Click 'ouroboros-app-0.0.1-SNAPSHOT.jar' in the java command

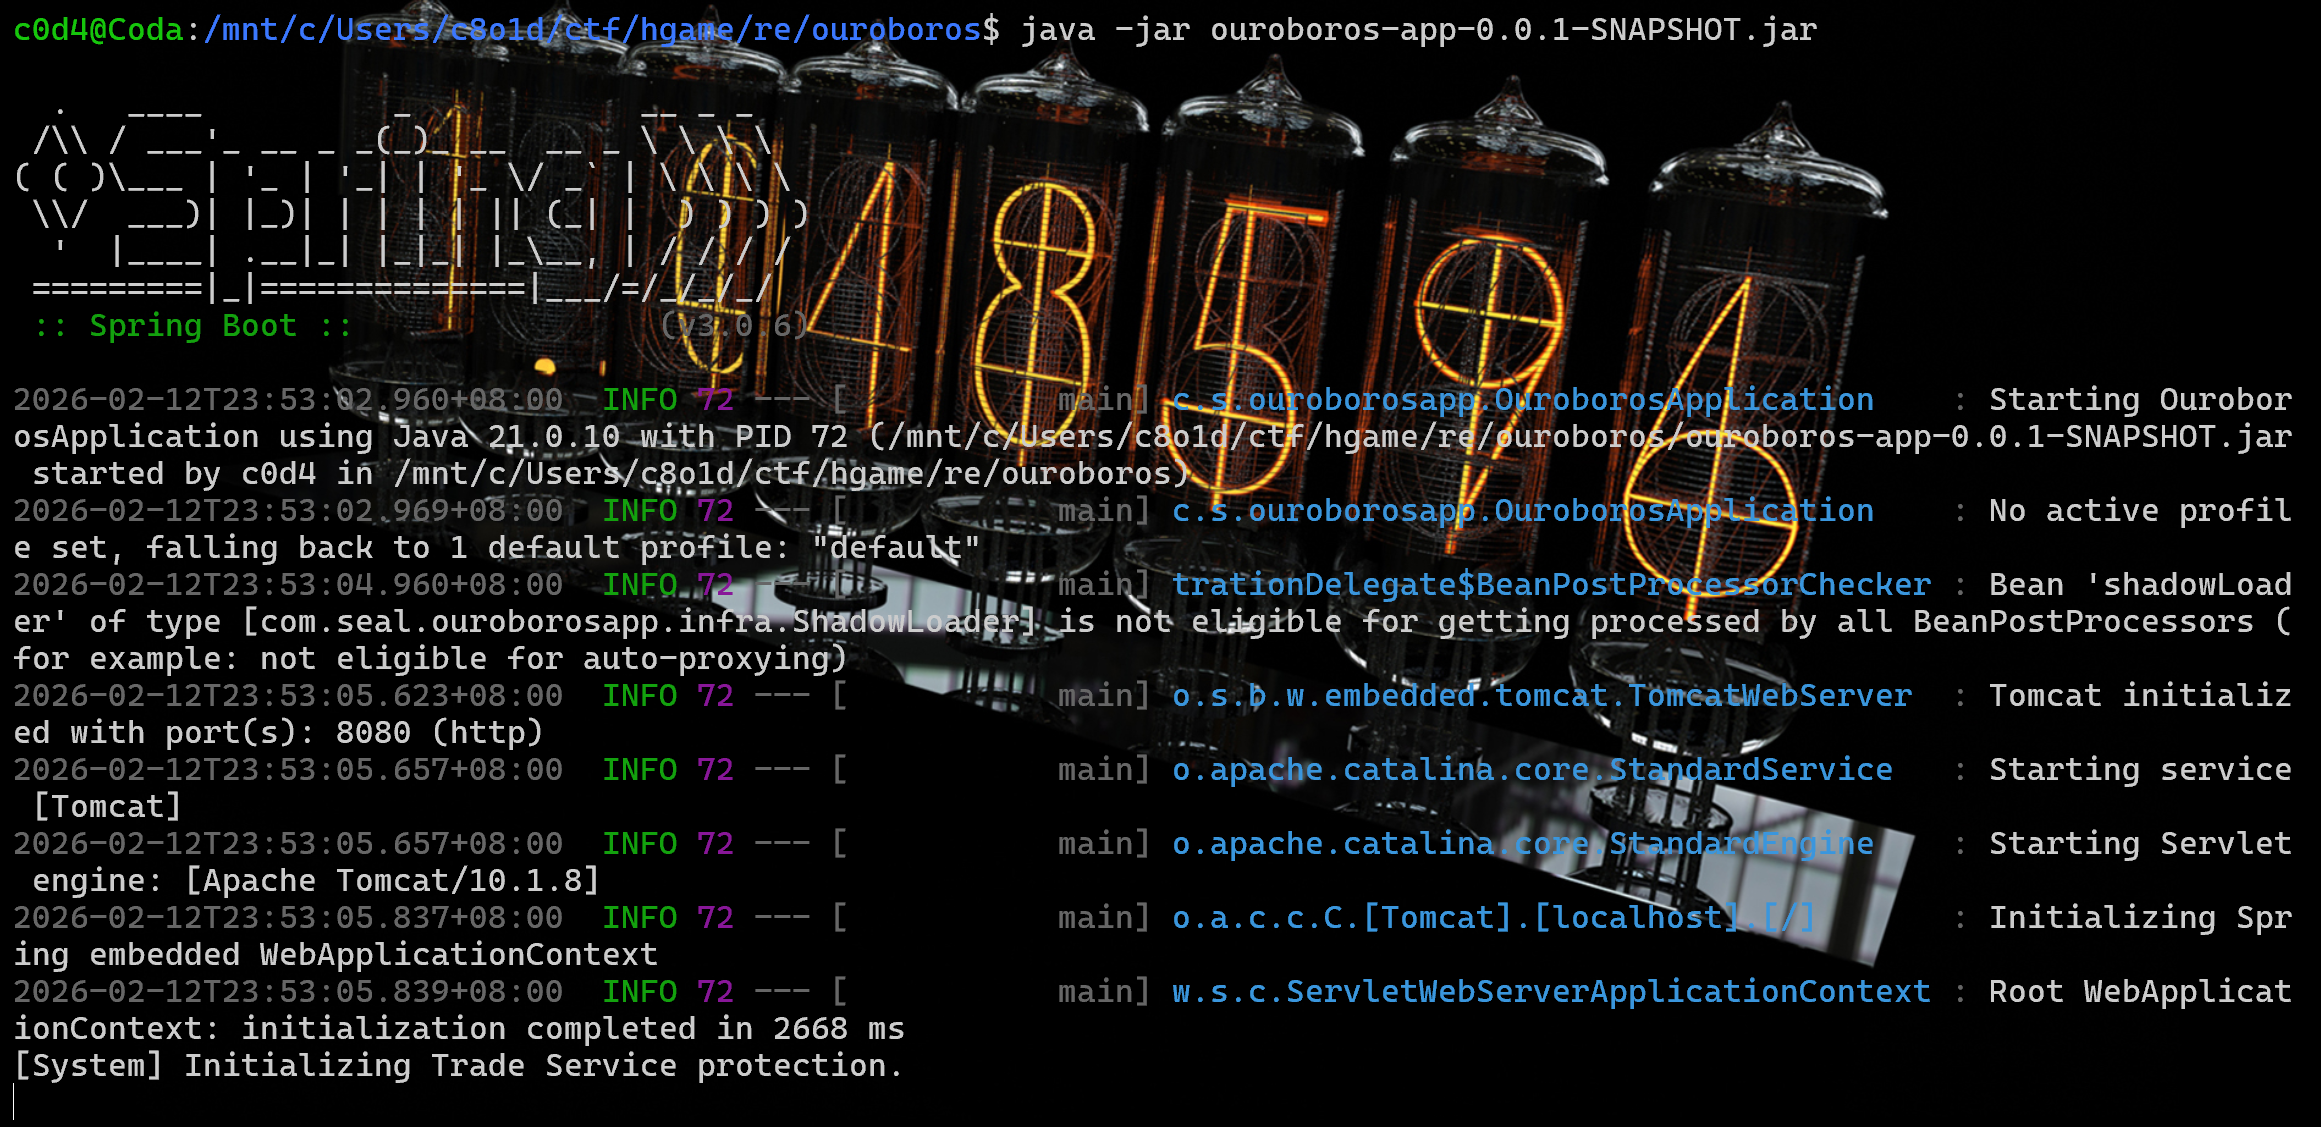[x=1513, y=30]
